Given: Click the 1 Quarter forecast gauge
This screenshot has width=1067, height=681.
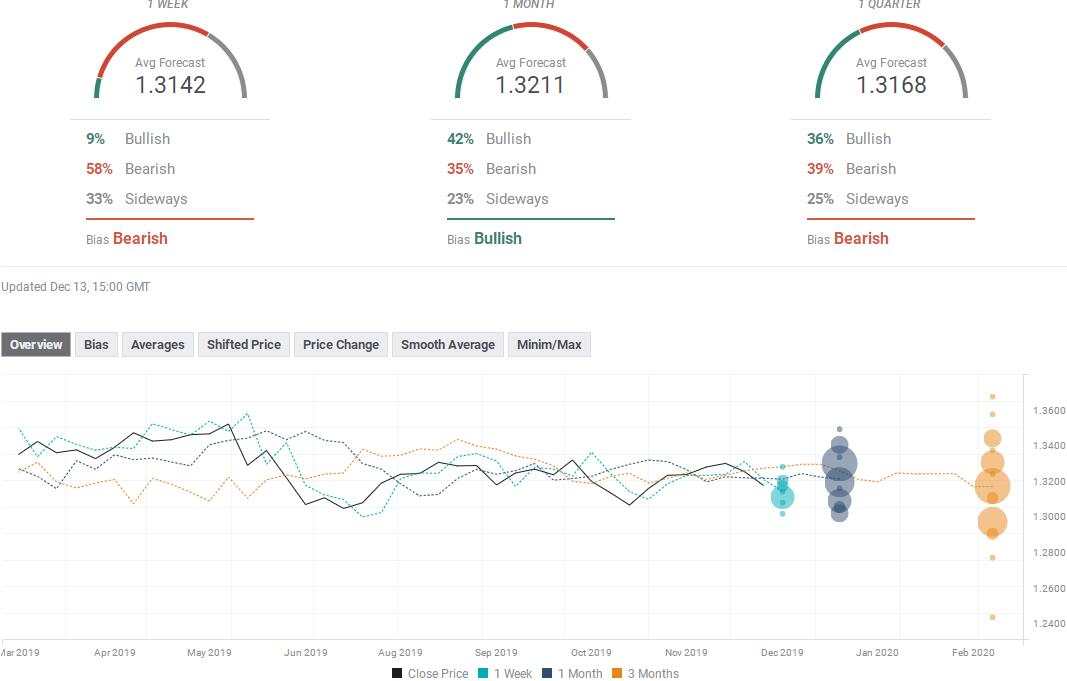Looking at the screenshot, I should coord(891,61).
